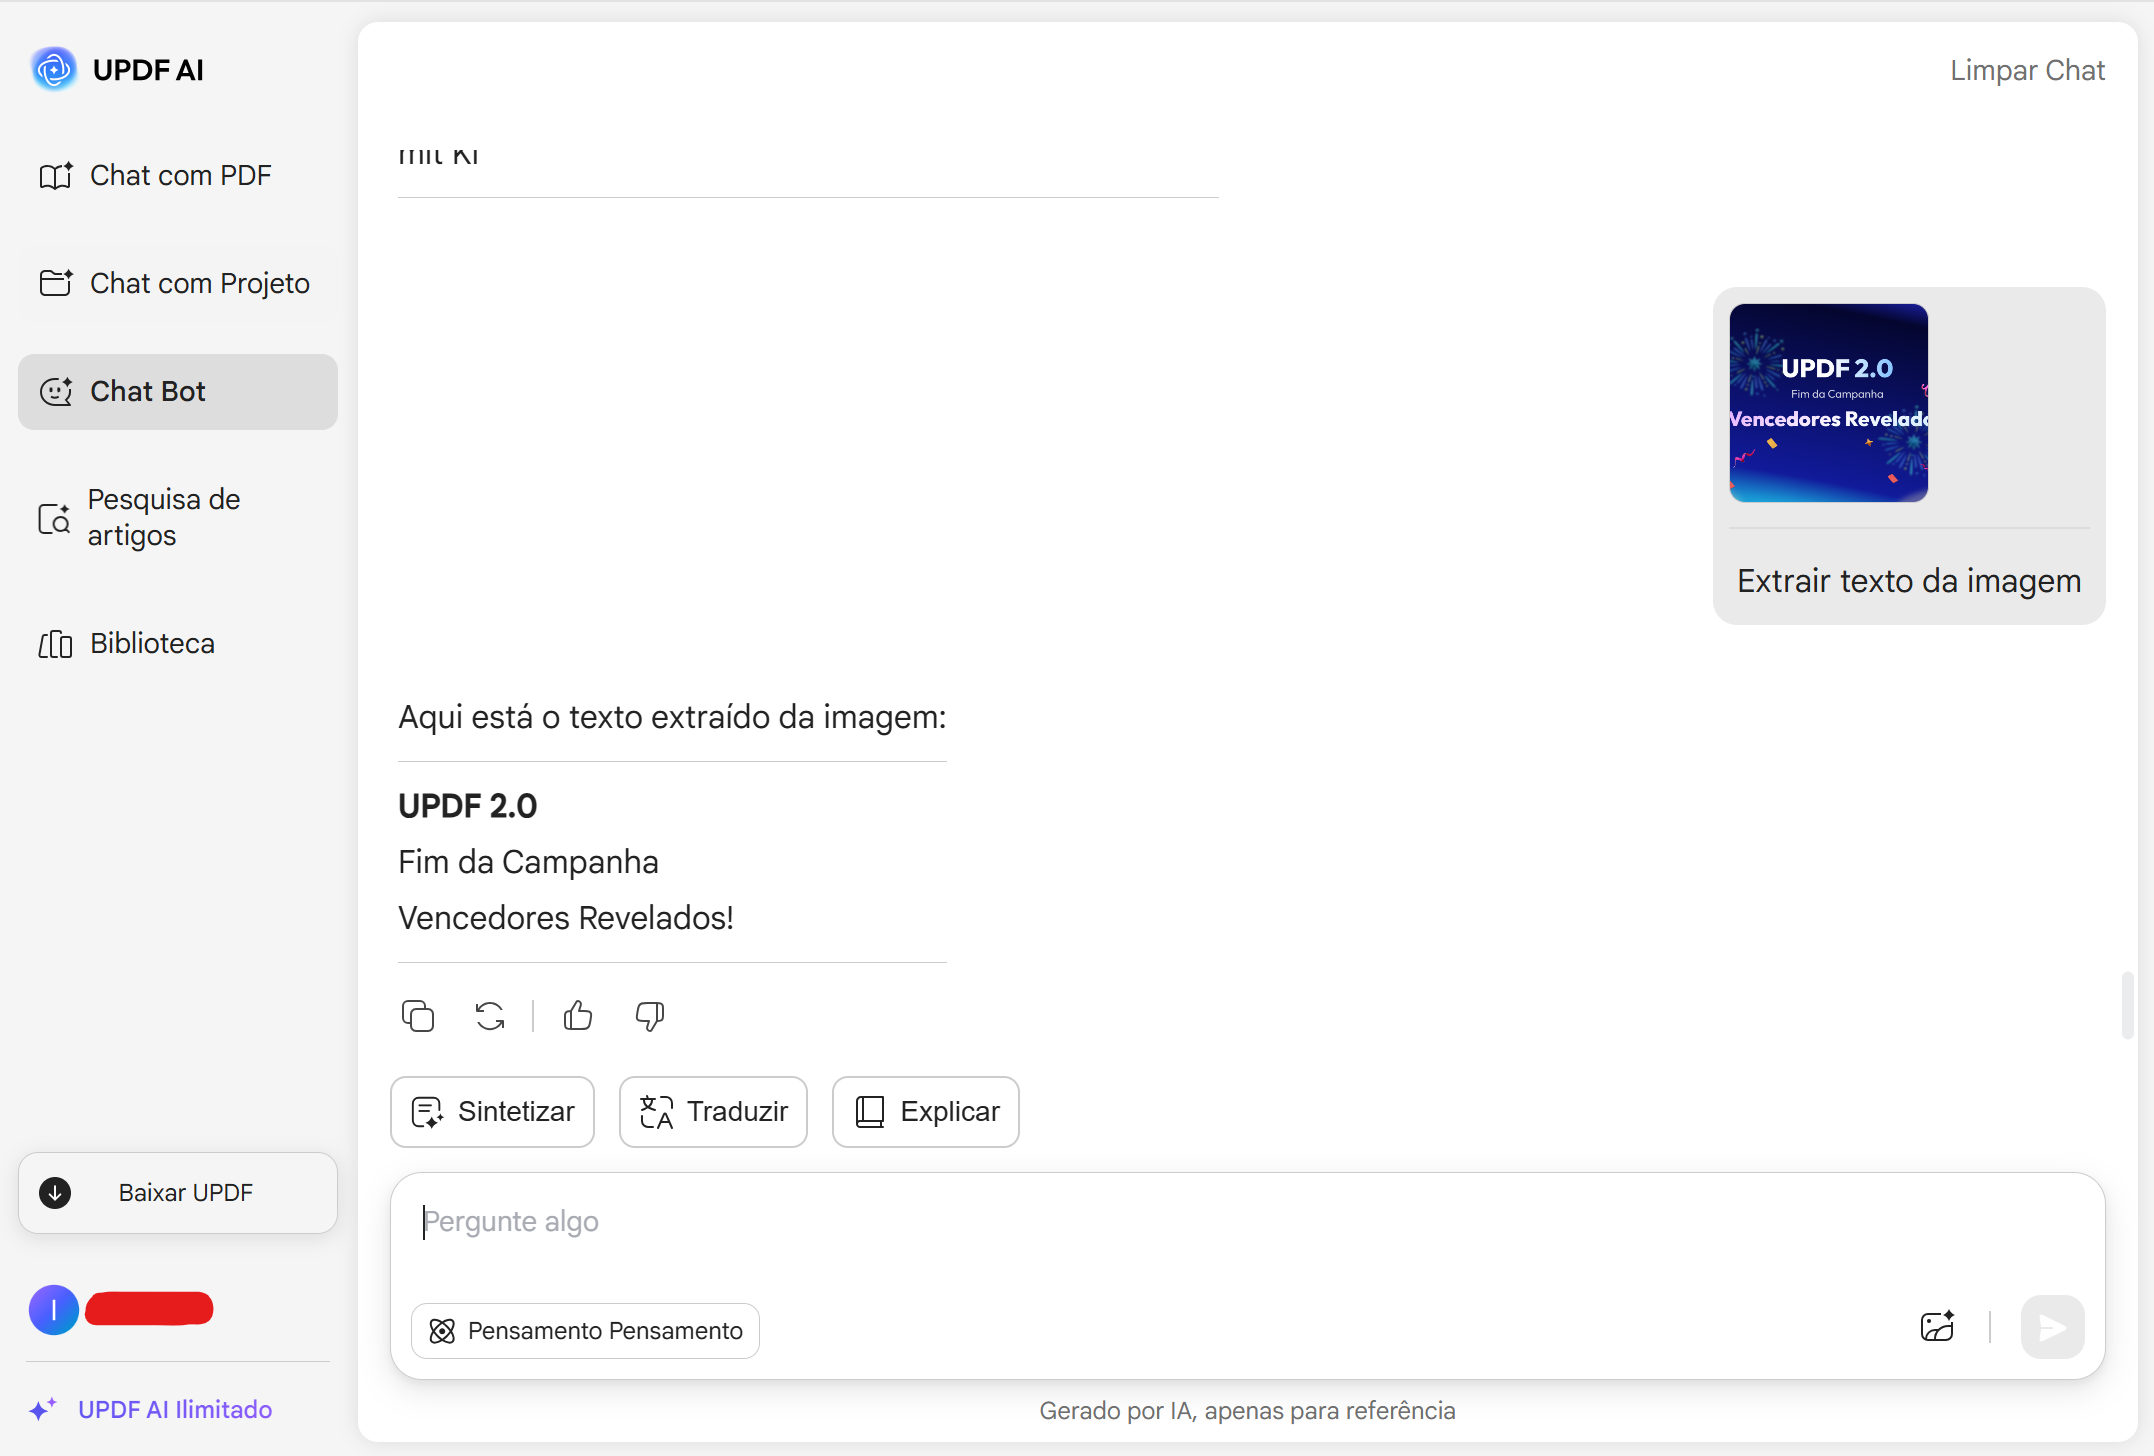Click 'Aqui está o texto extraído da imagem:' text
This screenshot has height=1456, width=2154.
click(672, 717)
